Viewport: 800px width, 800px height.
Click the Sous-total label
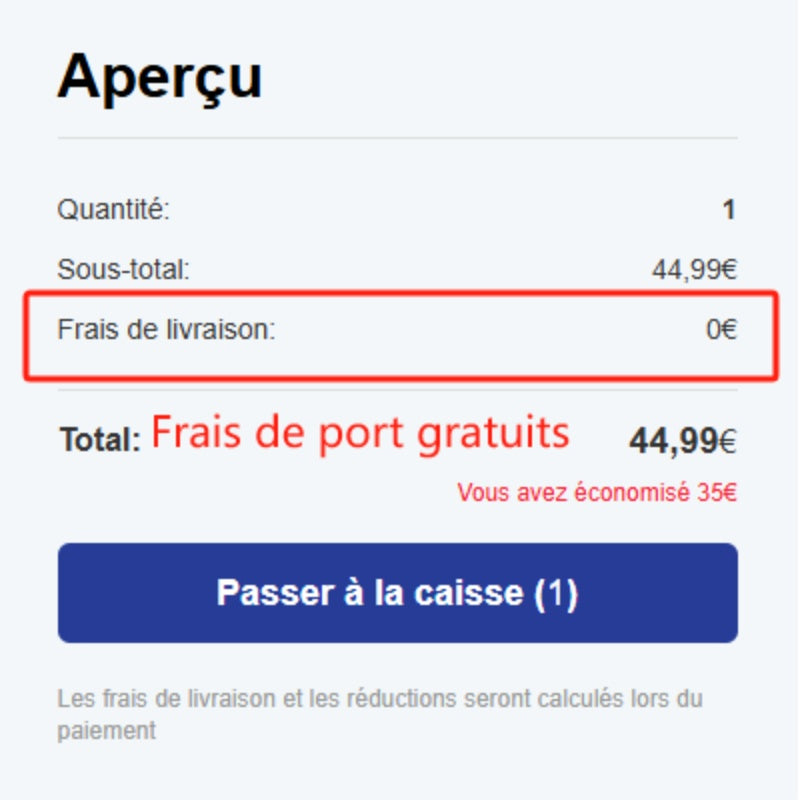click(x=123, y=269)
